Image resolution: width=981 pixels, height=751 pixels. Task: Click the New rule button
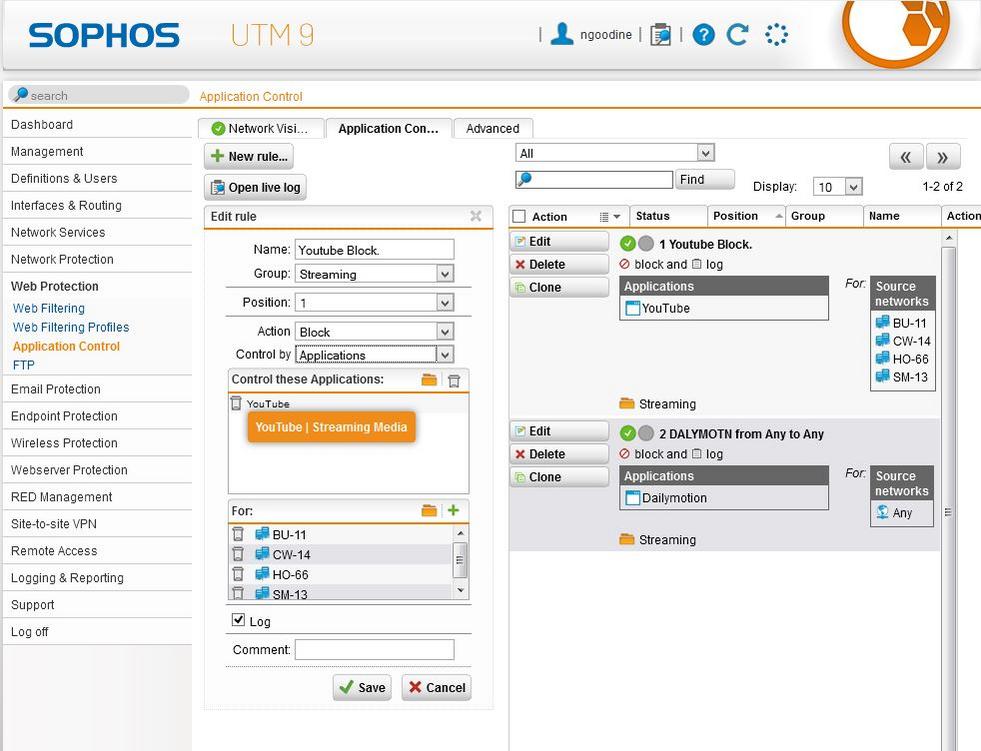pyautogui.click(x=249, y=156)
